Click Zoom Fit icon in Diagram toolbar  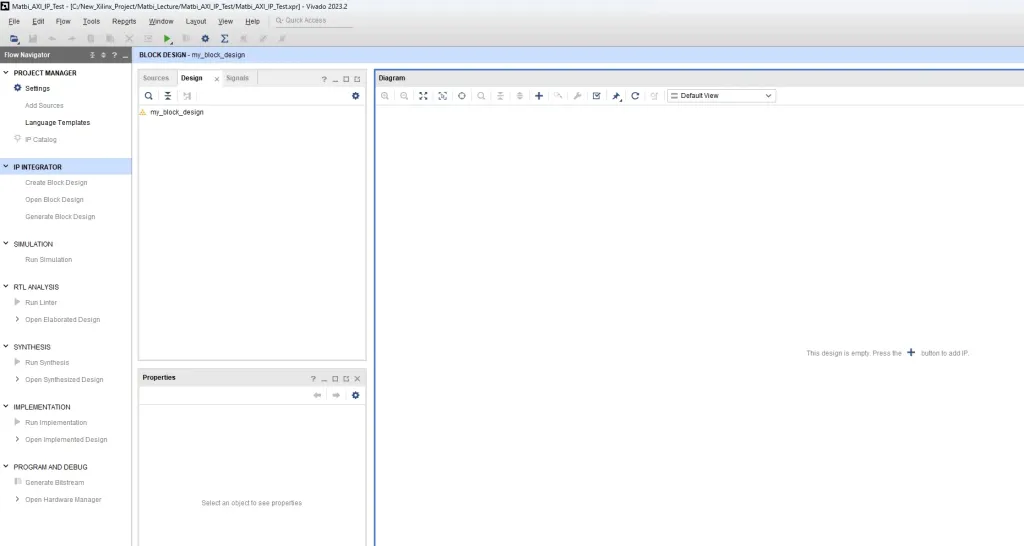423,95
